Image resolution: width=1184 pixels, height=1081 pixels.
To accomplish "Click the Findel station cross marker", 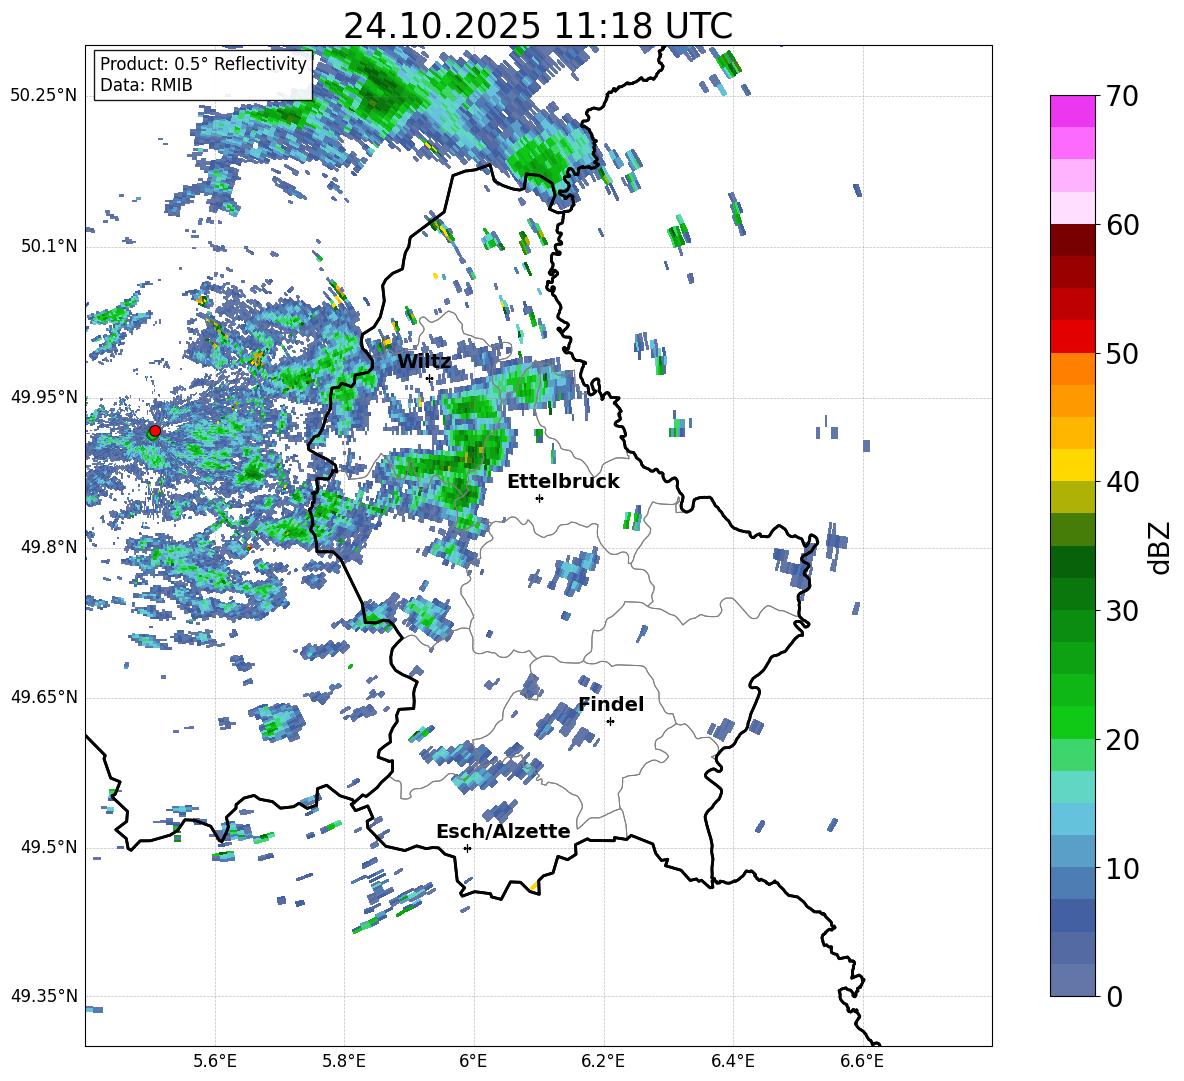I will coord(610,722).
